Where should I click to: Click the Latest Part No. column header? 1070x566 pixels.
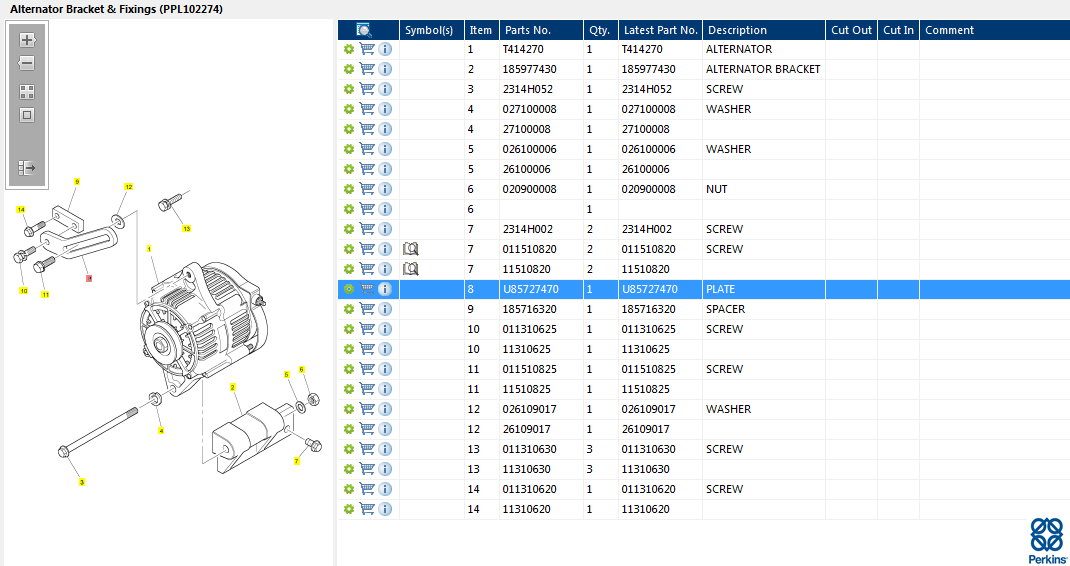point(659,30)
